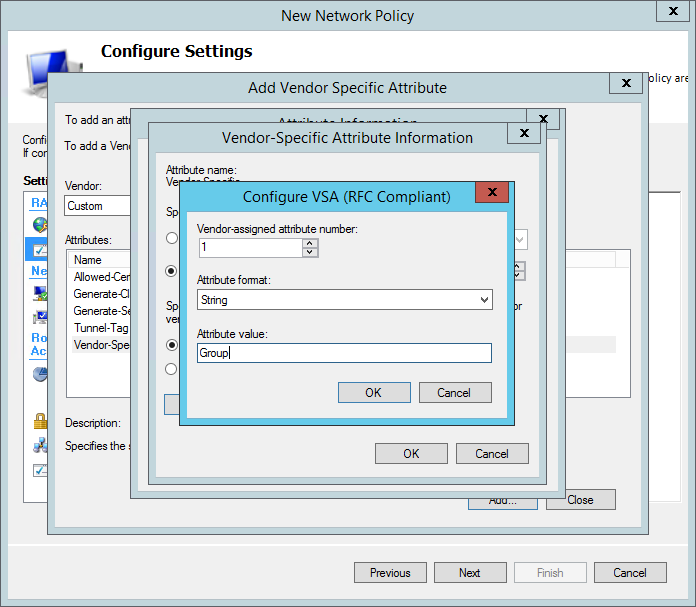Select the first unselected vendor radio button
Screen dimensions: 696x607
coord(172,238)
